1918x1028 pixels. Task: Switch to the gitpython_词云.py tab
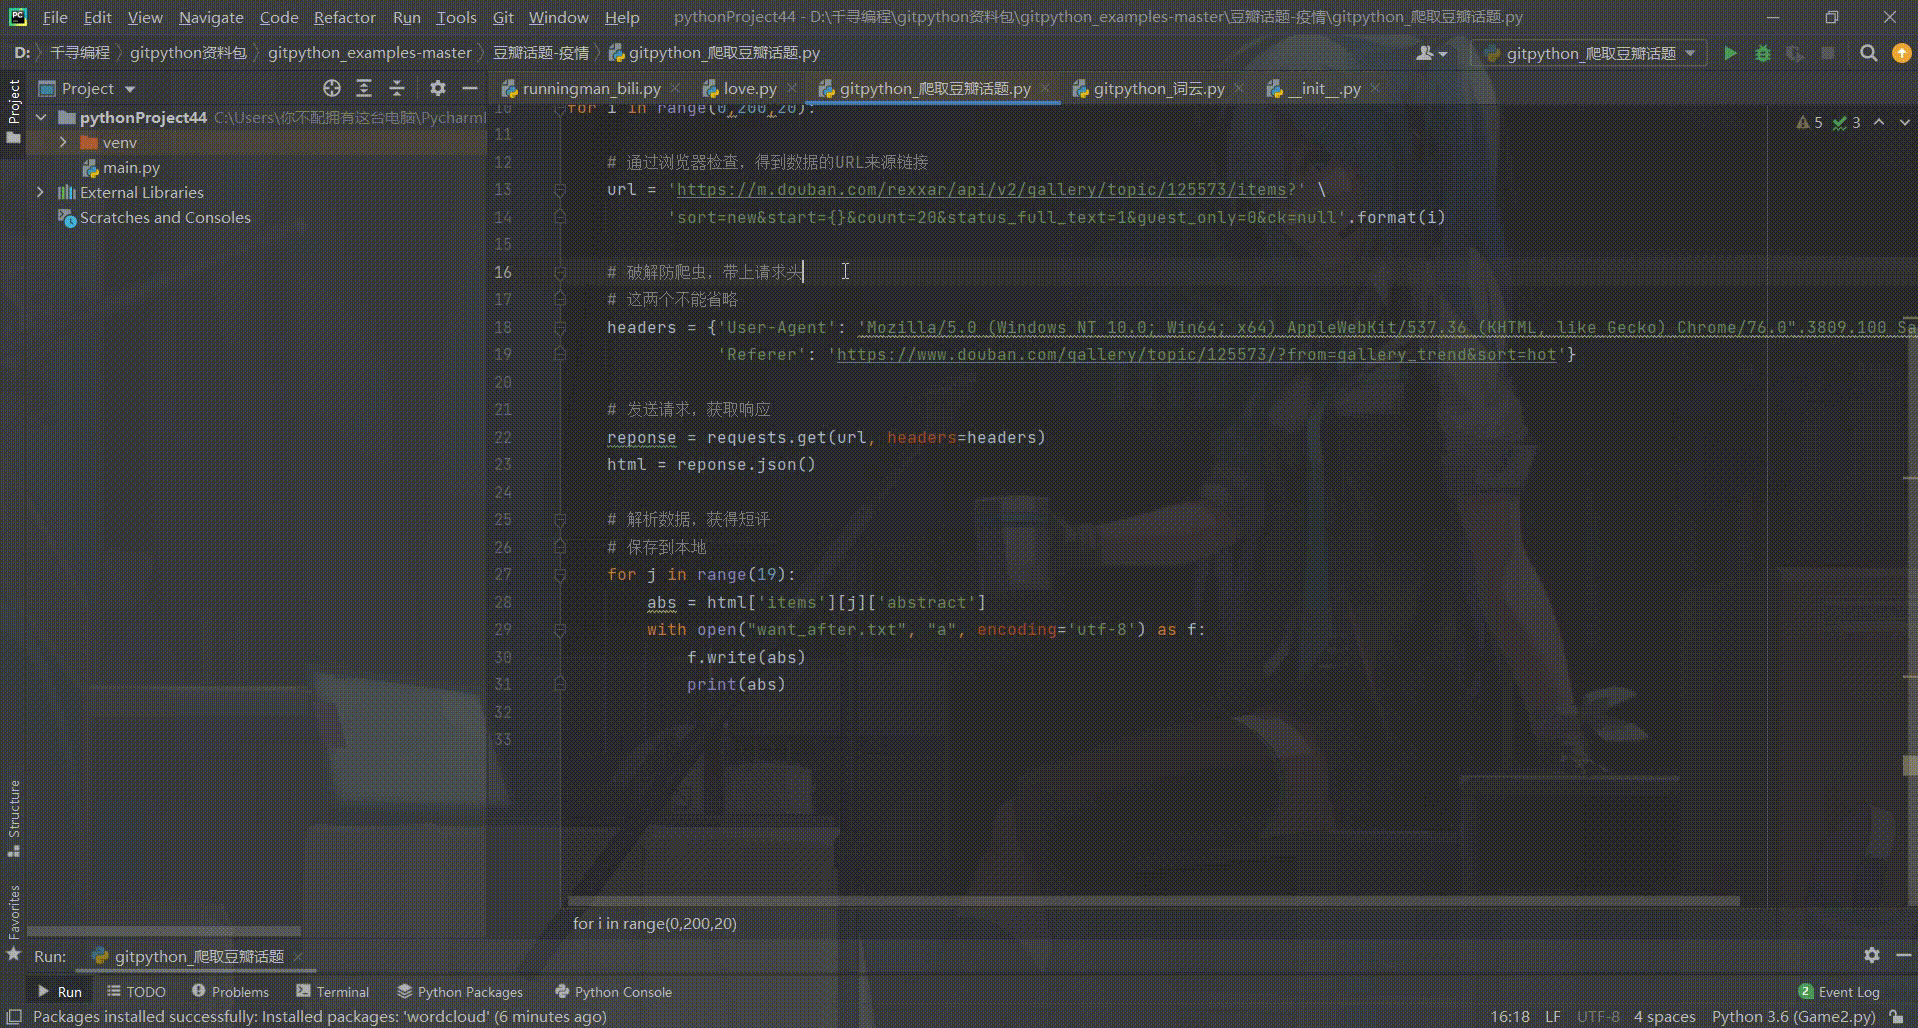[1158, 88]
